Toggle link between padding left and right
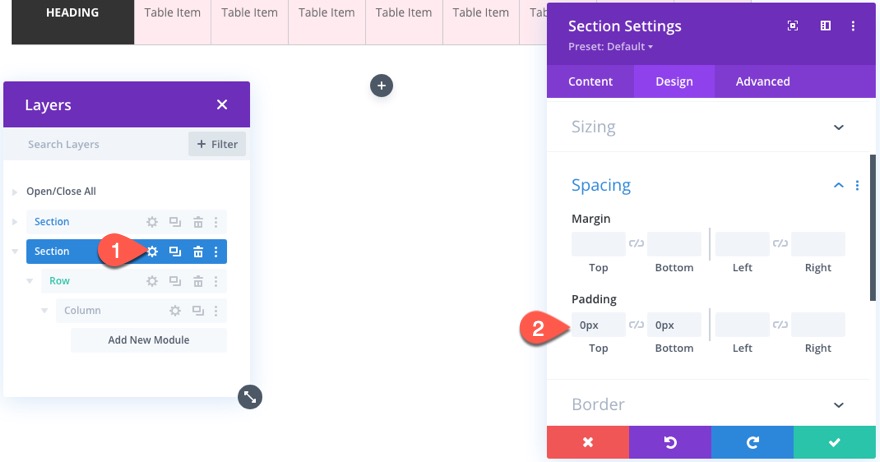This screenshot has height=462, width=880. pos(780,325)
